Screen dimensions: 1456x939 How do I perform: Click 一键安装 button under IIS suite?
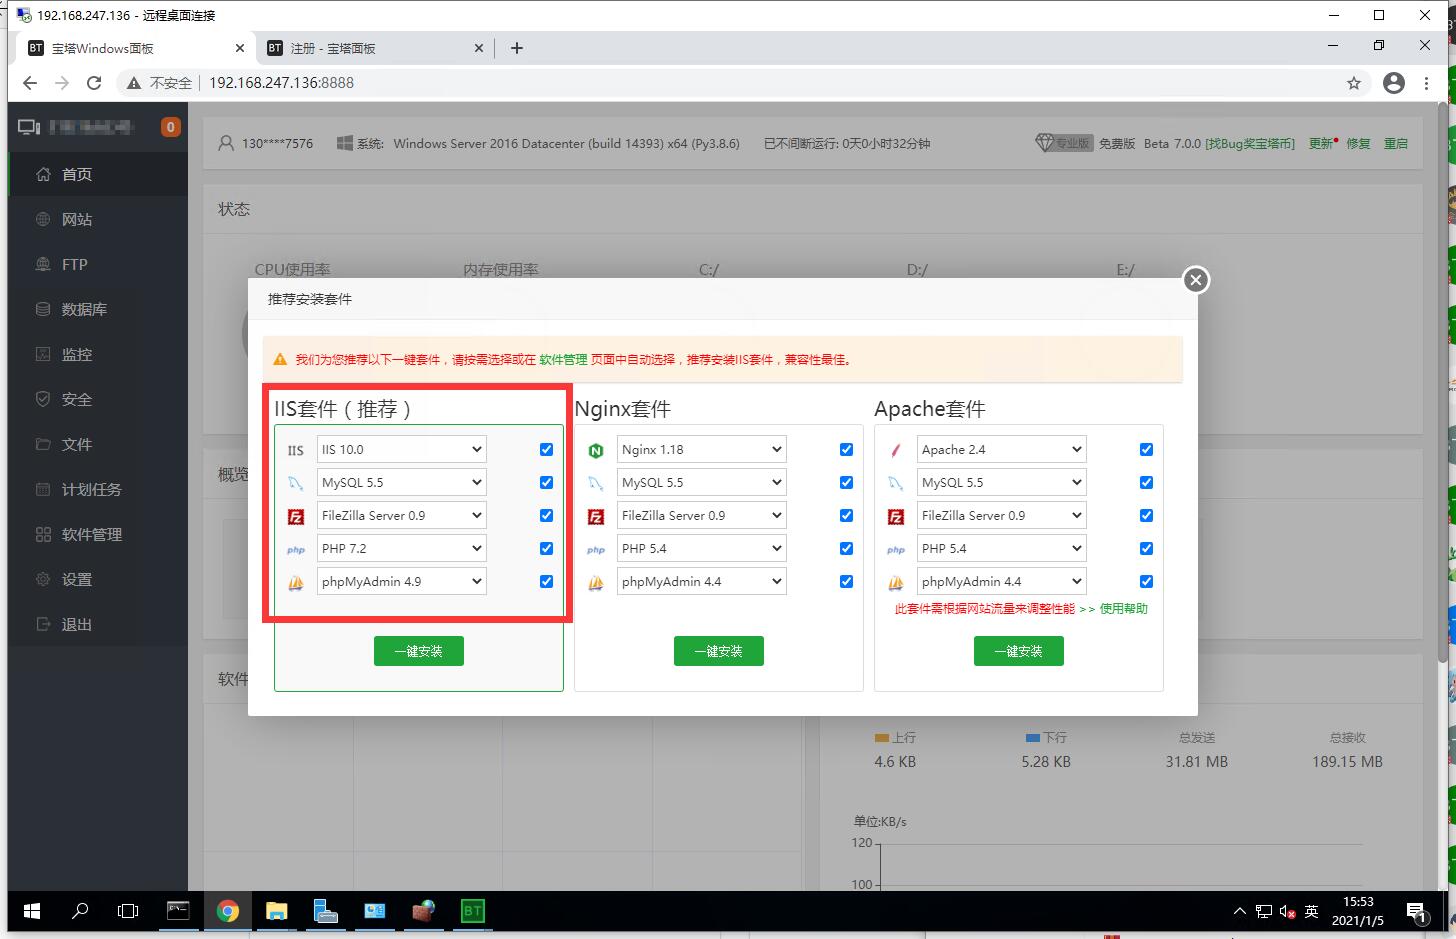point(419,651)
